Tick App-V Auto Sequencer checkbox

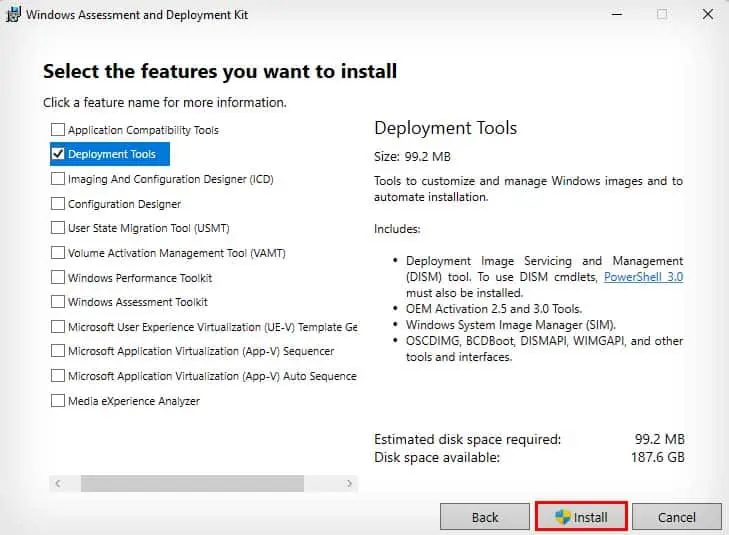pos(58,376)
